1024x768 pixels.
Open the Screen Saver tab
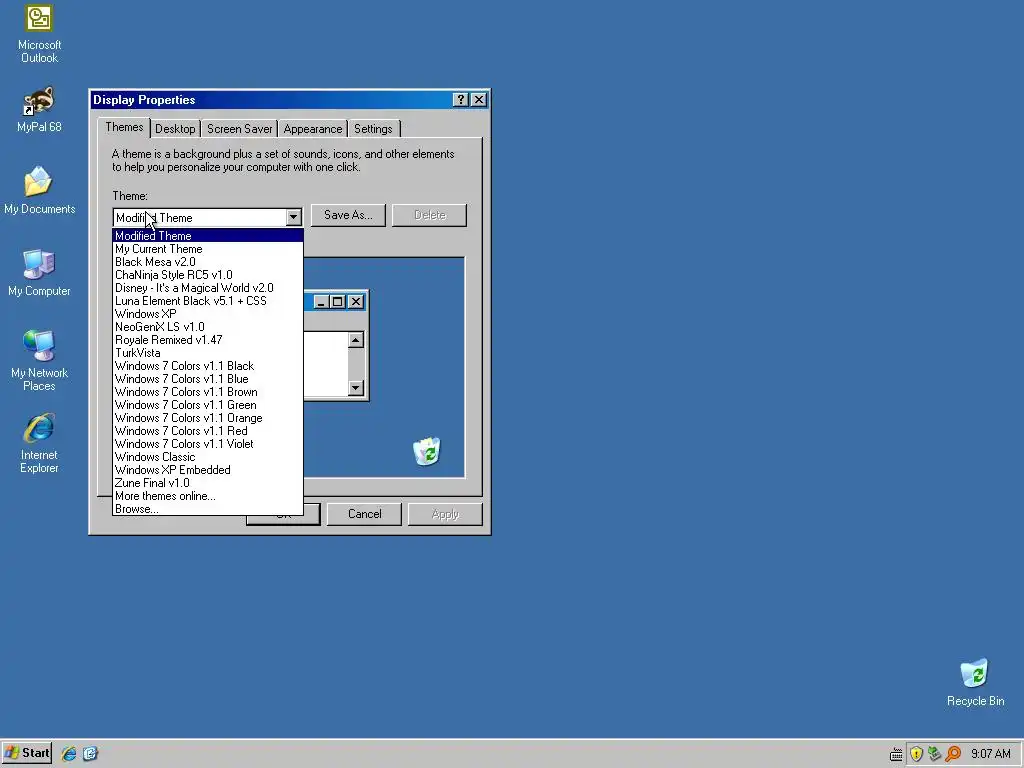[x=239, y=129]
